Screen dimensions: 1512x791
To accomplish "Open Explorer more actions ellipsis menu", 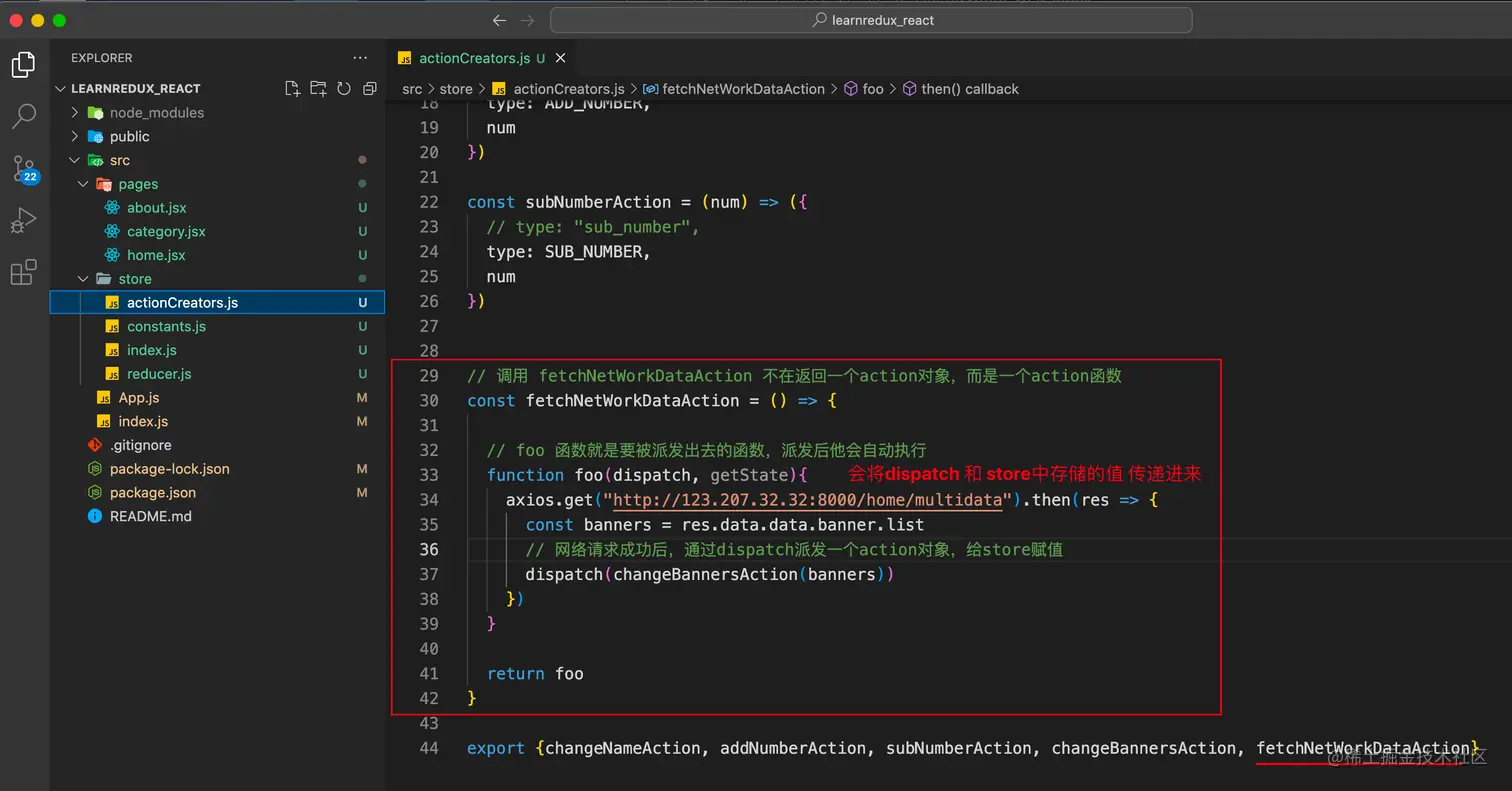I will tap(360, 58).
